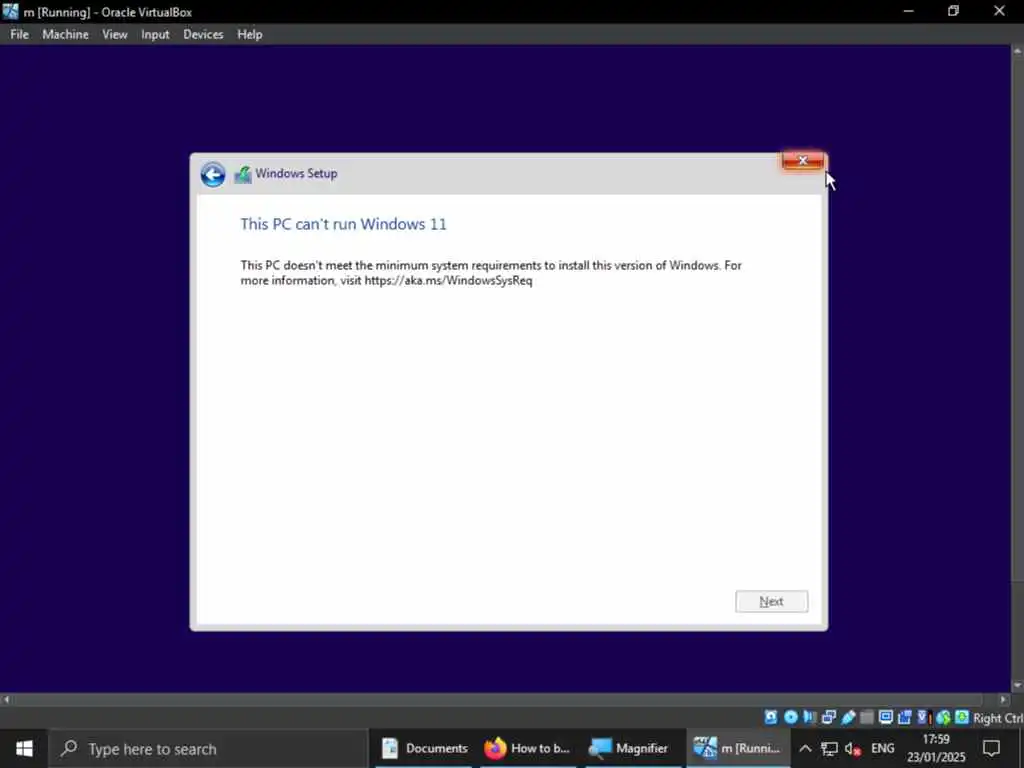Open the Machine menu
This screenshot has width=1024, height=768.
65,35
